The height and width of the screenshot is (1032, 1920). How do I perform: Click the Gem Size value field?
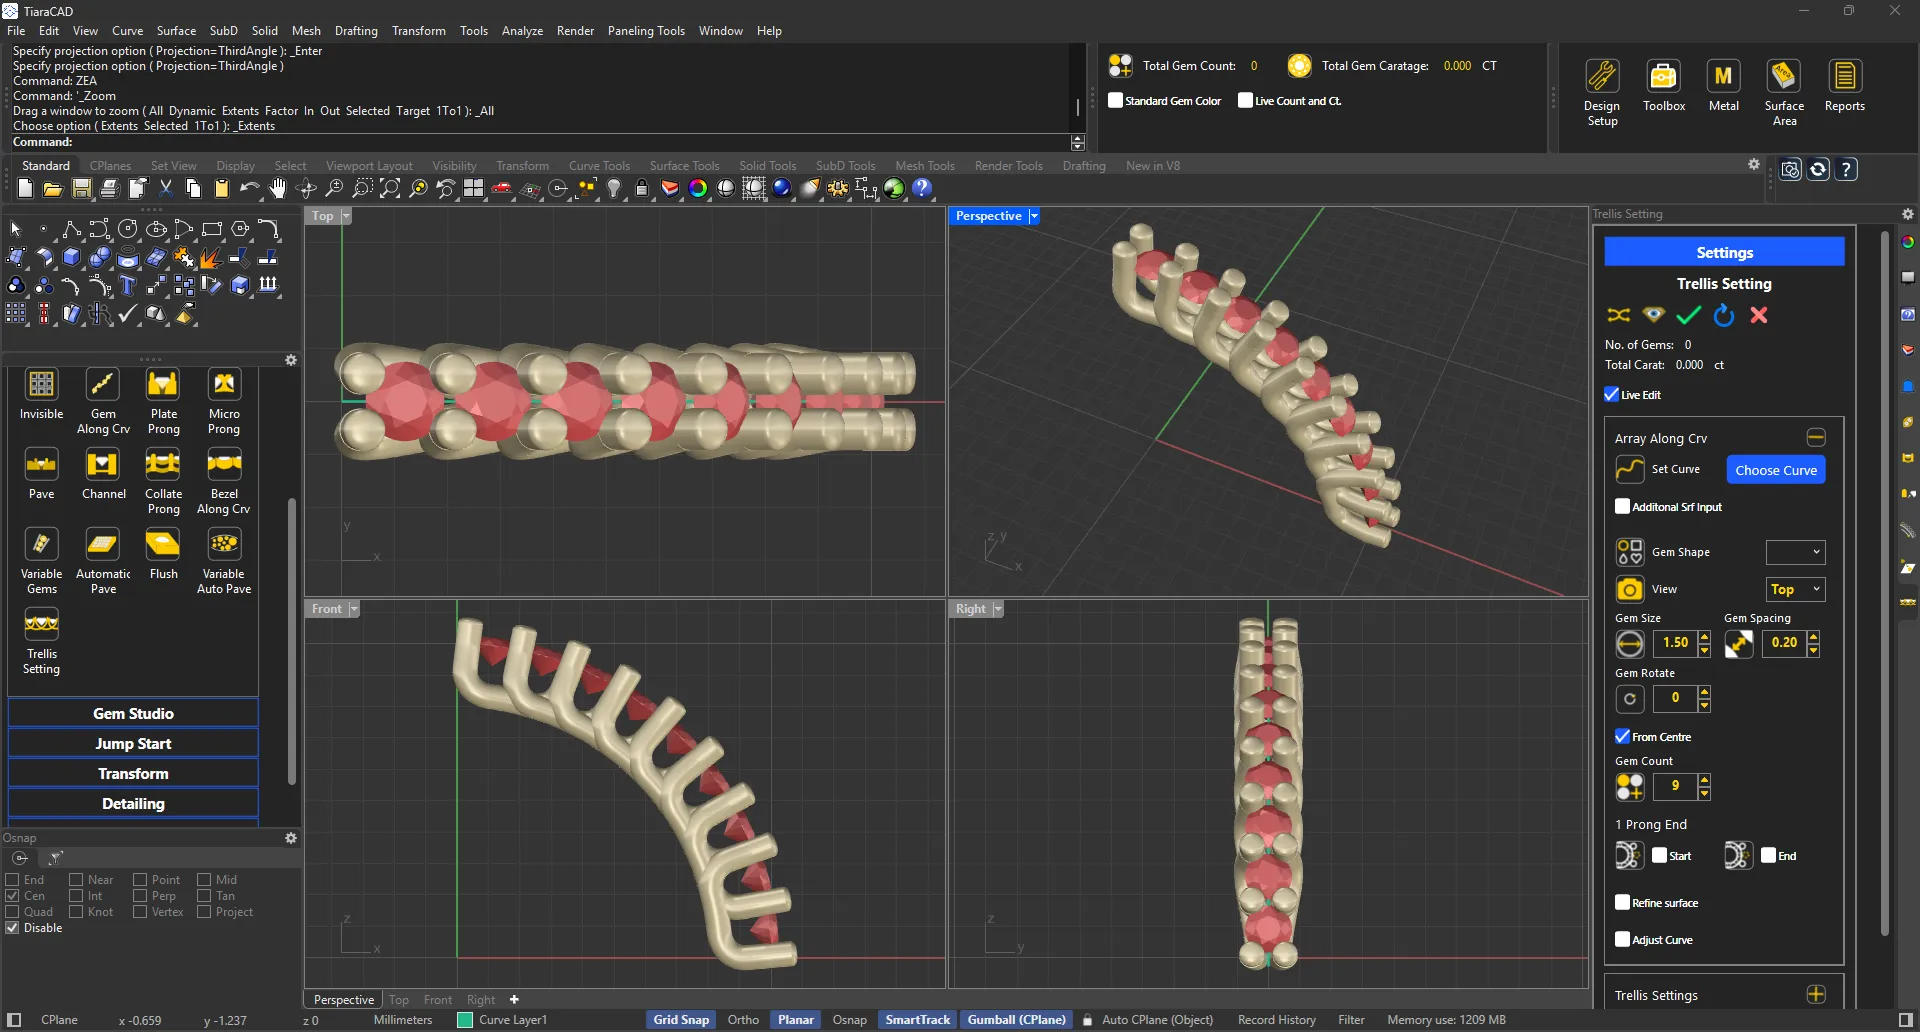point(1676,643)
